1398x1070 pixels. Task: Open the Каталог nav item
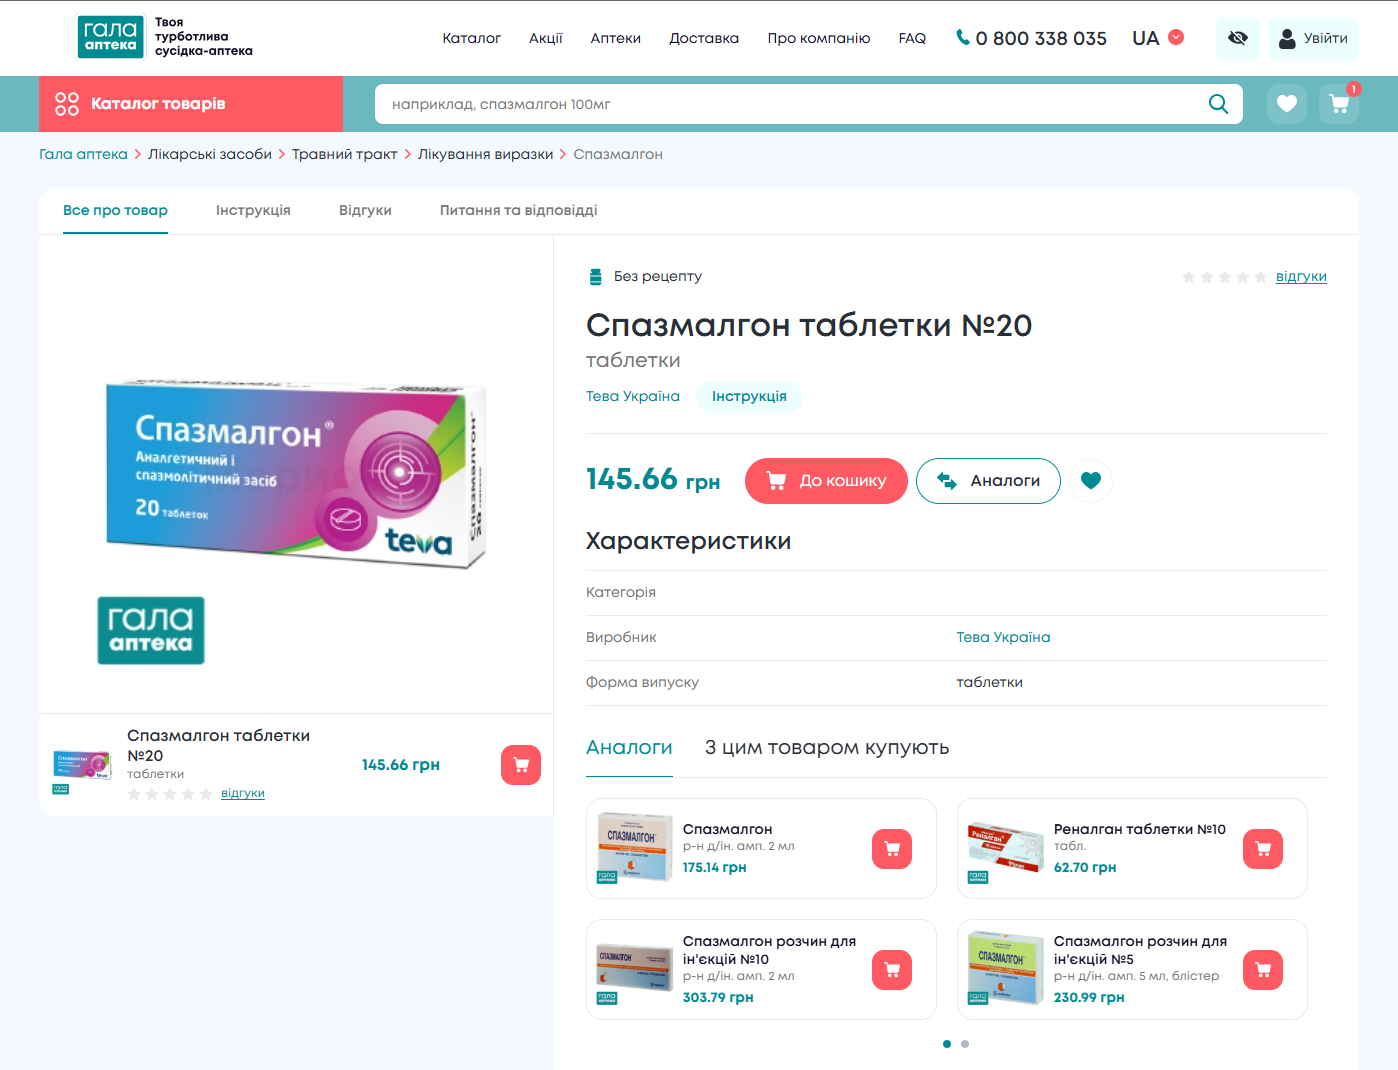click(x=471, y=38)
